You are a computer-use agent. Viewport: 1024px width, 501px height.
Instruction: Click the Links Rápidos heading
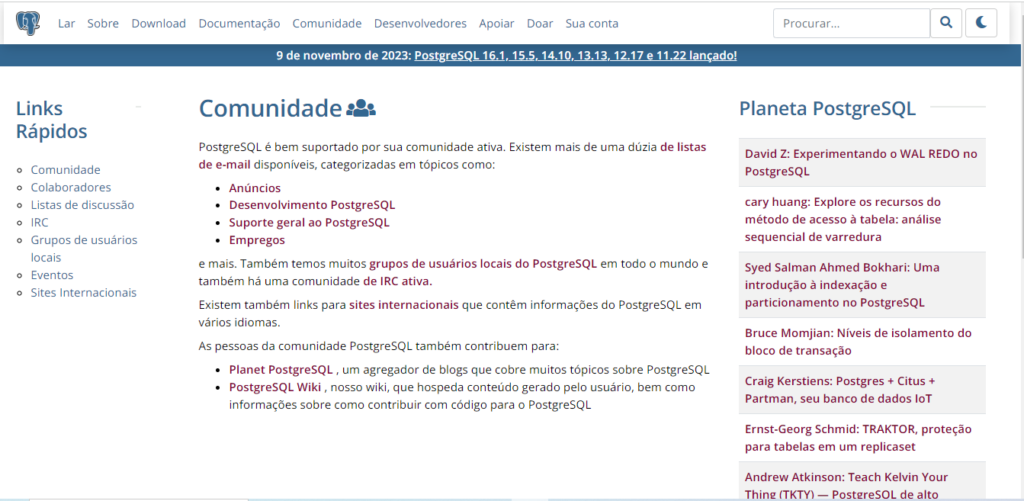point(52,120)
